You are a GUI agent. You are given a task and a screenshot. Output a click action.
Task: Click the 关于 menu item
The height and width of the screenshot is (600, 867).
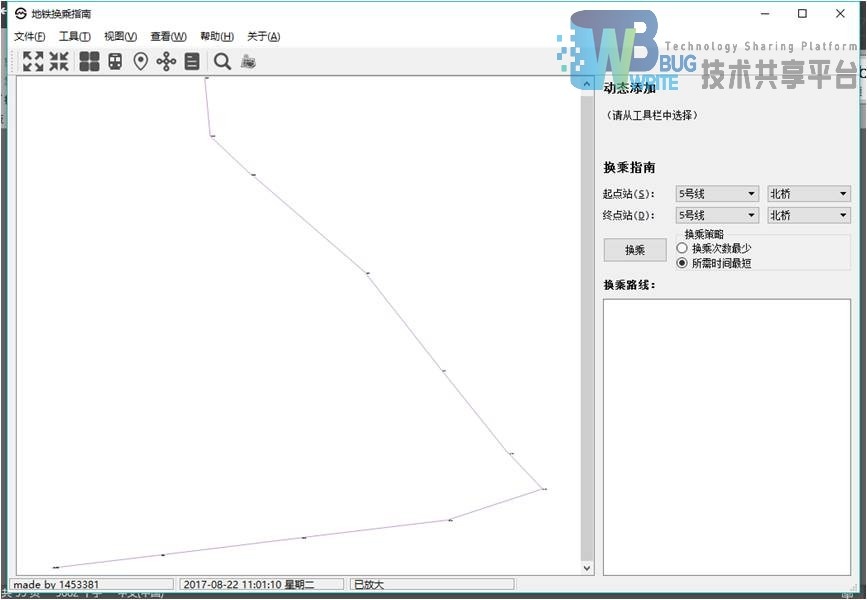pyautogui.click(x=263, y=35)
